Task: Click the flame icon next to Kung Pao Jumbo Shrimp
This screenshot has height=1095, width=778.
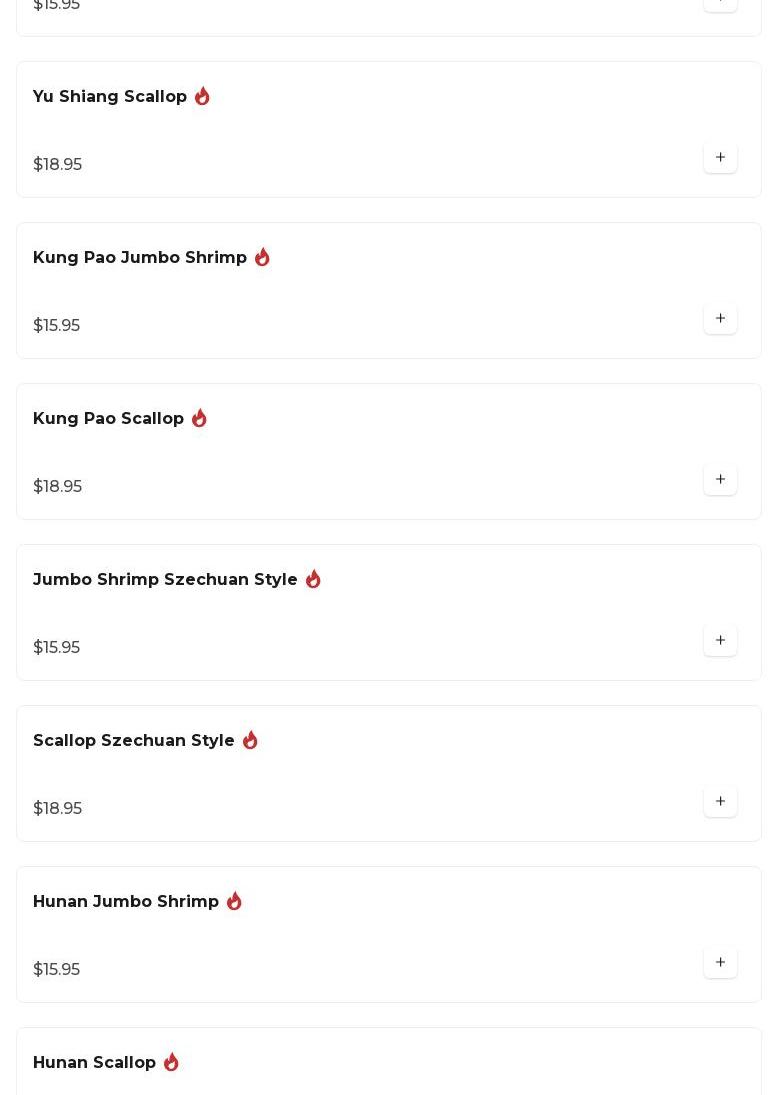Action: (x=262, y=257)
